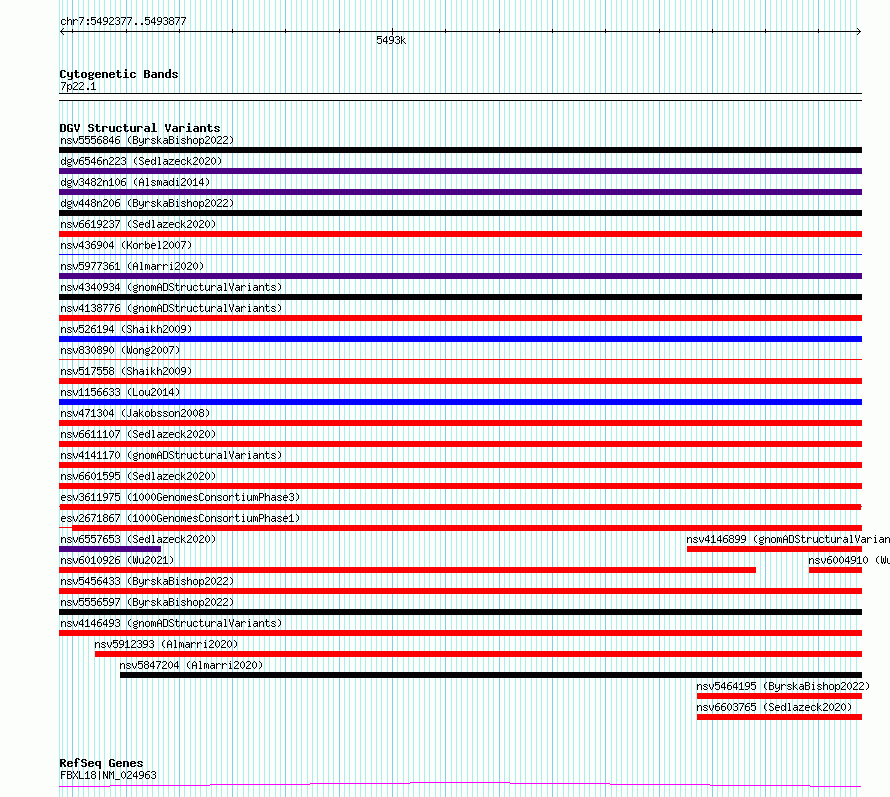This screenshot has height=797, width=890.
Task: Click the black bar under nsv5847204
Action: click(x=491, y=675)
